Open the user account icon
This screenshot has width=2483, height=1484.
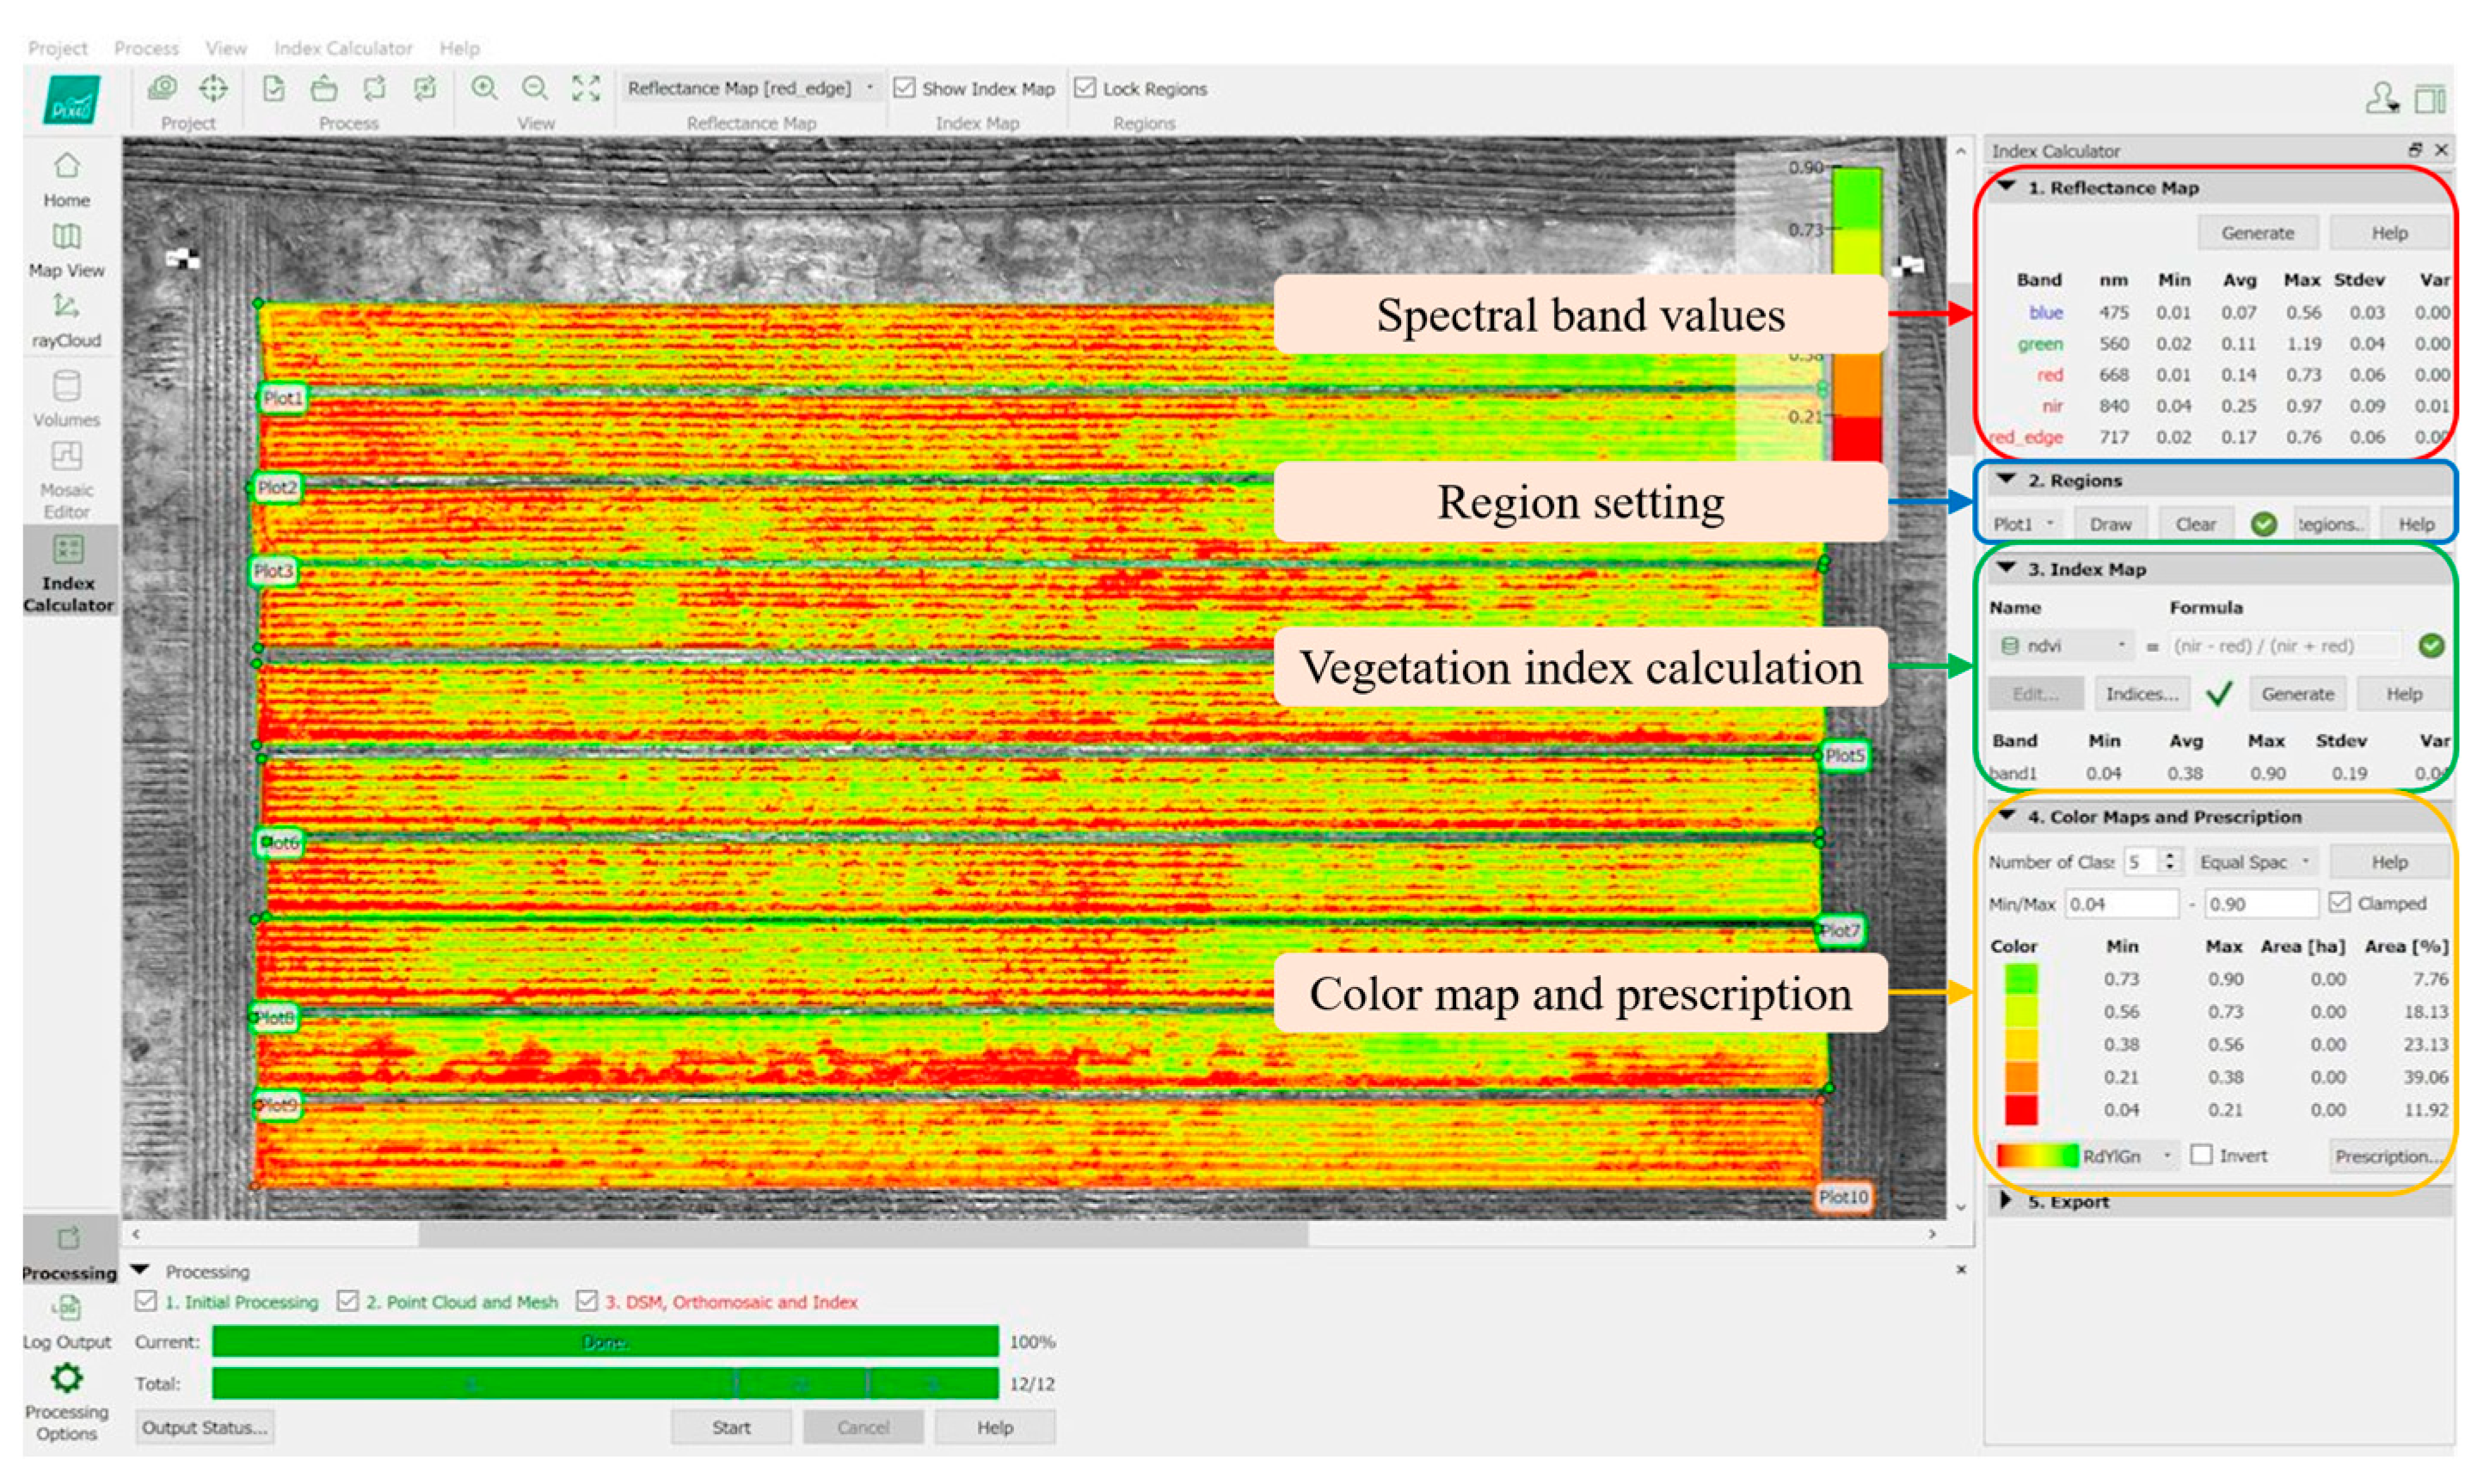tap(2382, 98)
